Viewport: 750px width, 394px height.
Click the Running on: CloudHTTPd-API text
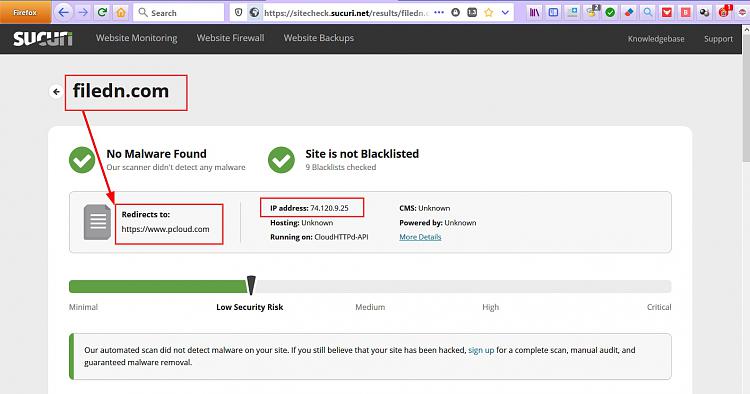[x=319, y=237]
